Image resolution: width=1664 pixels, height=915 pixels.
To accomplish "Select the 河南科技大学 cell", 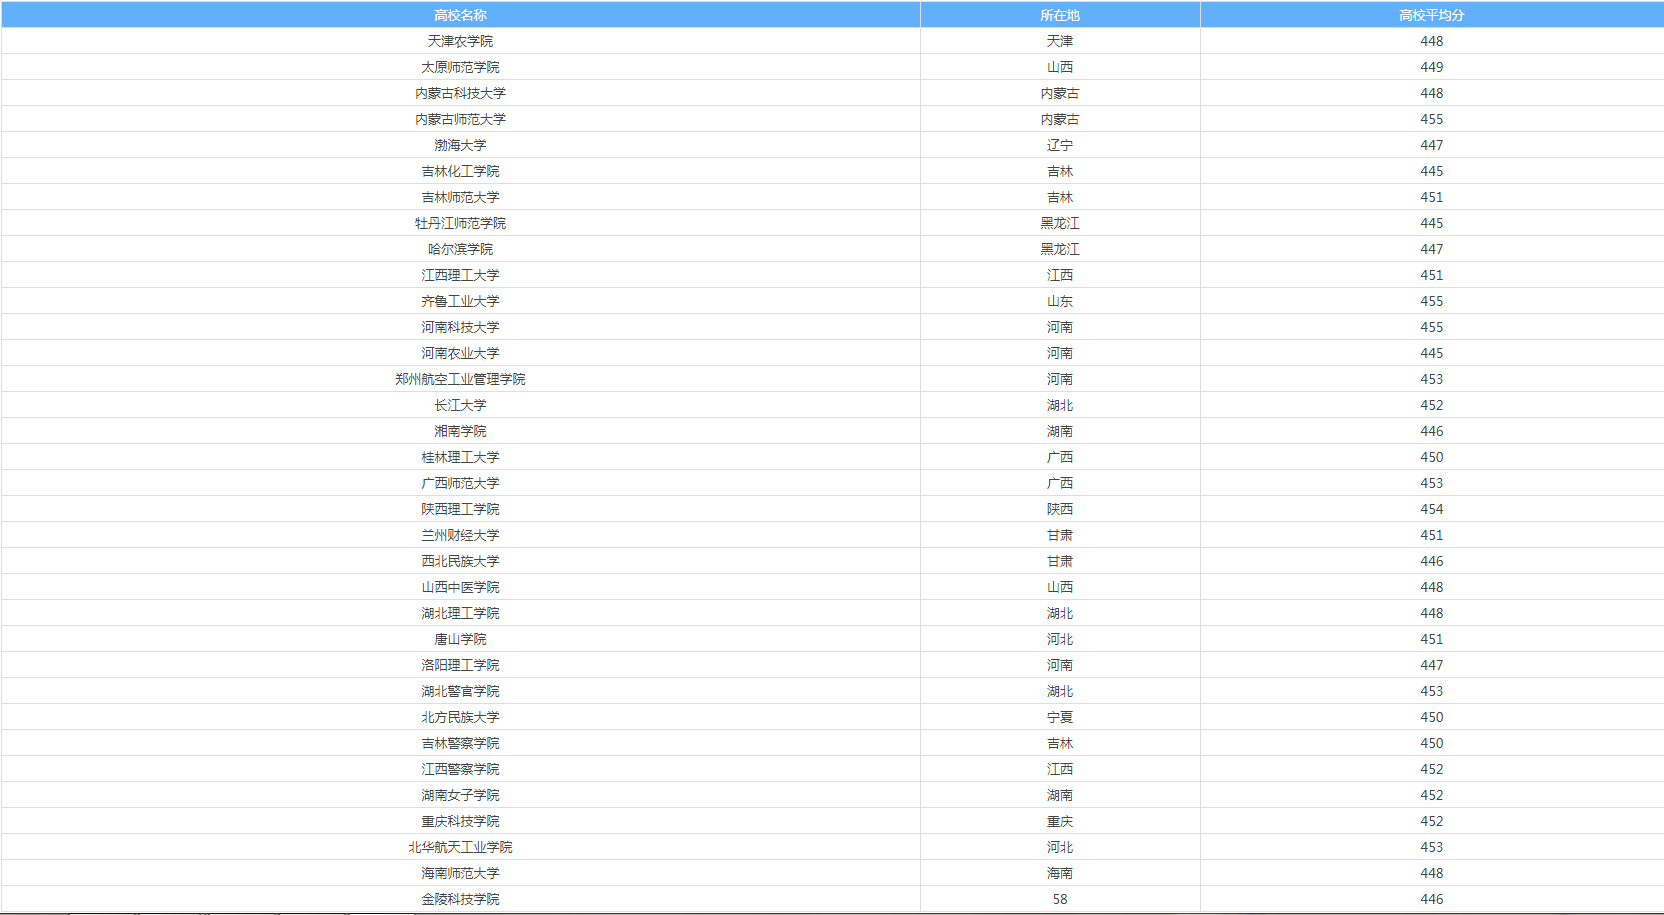I will 460,327.
